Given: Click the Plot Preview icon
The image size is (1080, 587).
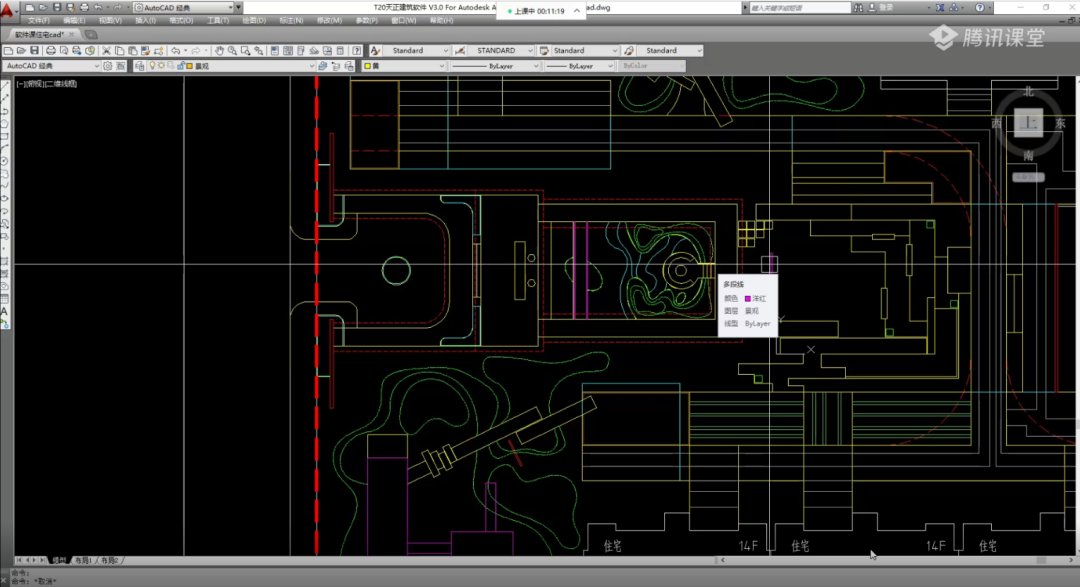Looking at the screenshot, I should click(x=63, y=51).
